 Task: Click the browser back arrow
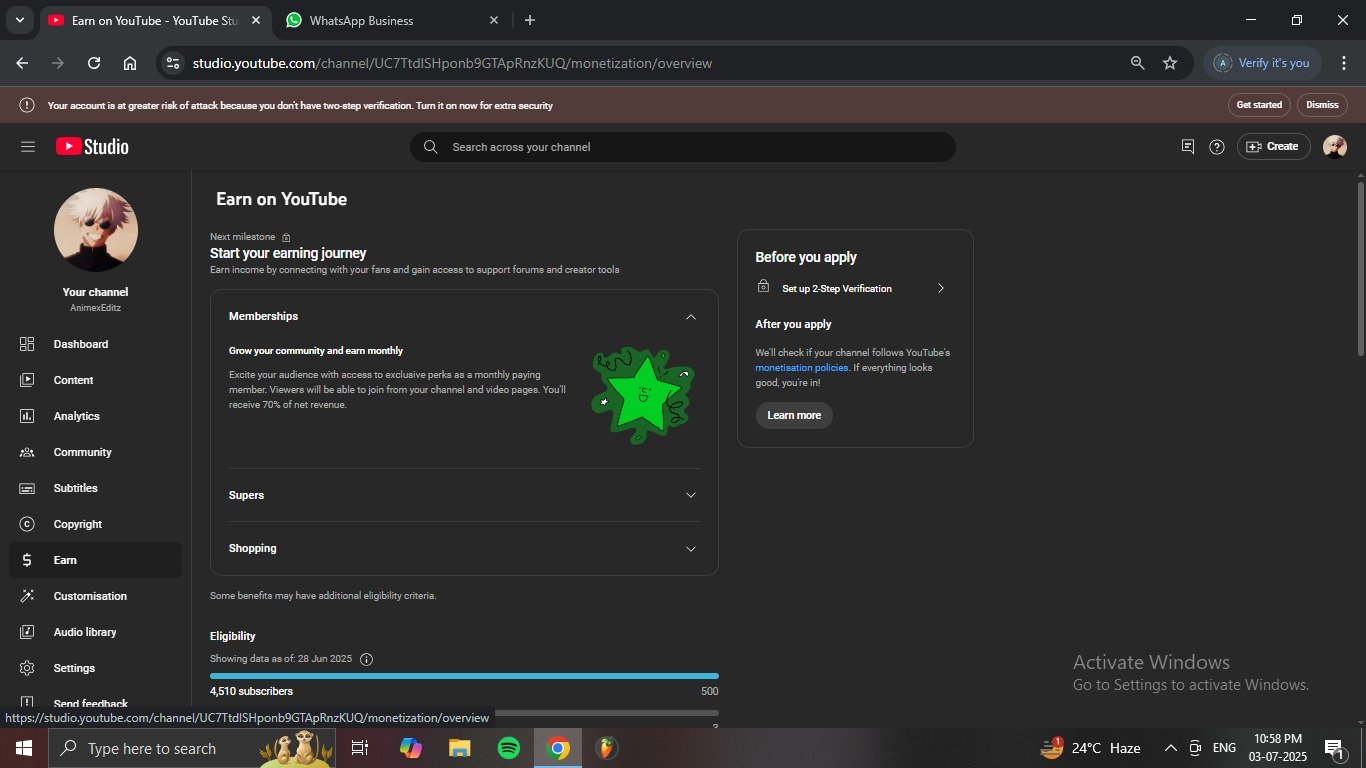tap(22, 63)
